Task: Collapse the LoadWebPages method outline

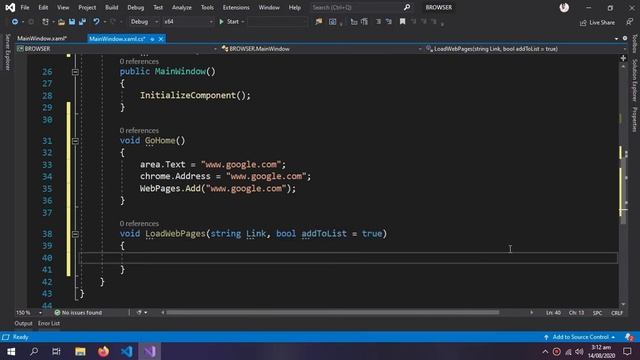Action: (75, 234)
